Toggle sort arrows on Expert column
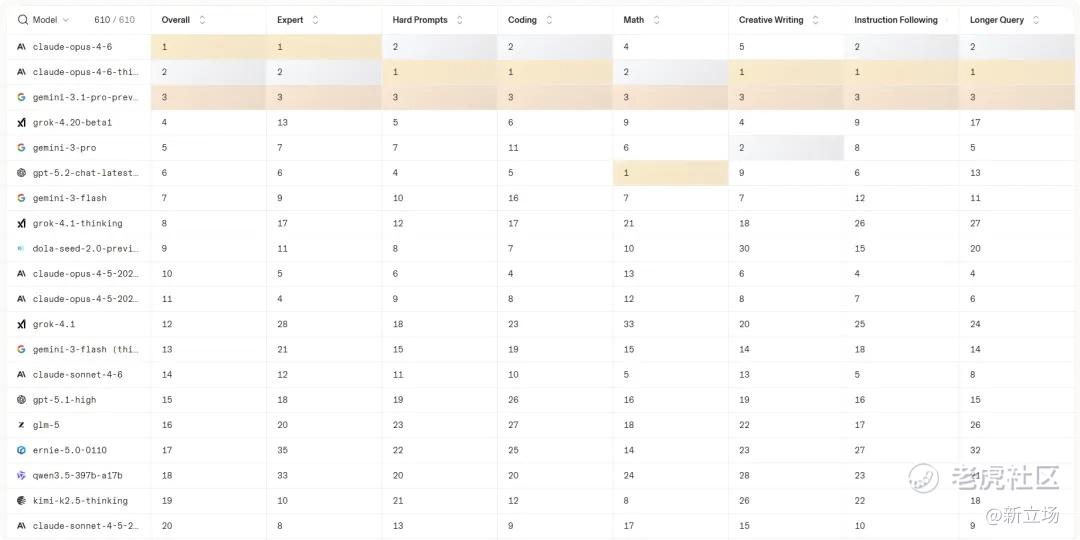The height and width of the screenshot is (540, 1080). tap(316, 20)
